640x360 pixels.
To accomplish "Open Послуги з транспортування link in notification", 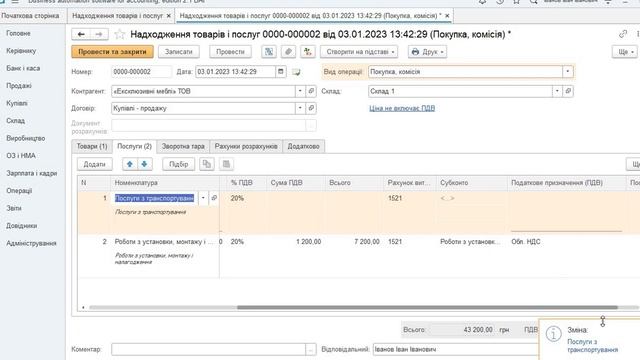I will point(592,346).
